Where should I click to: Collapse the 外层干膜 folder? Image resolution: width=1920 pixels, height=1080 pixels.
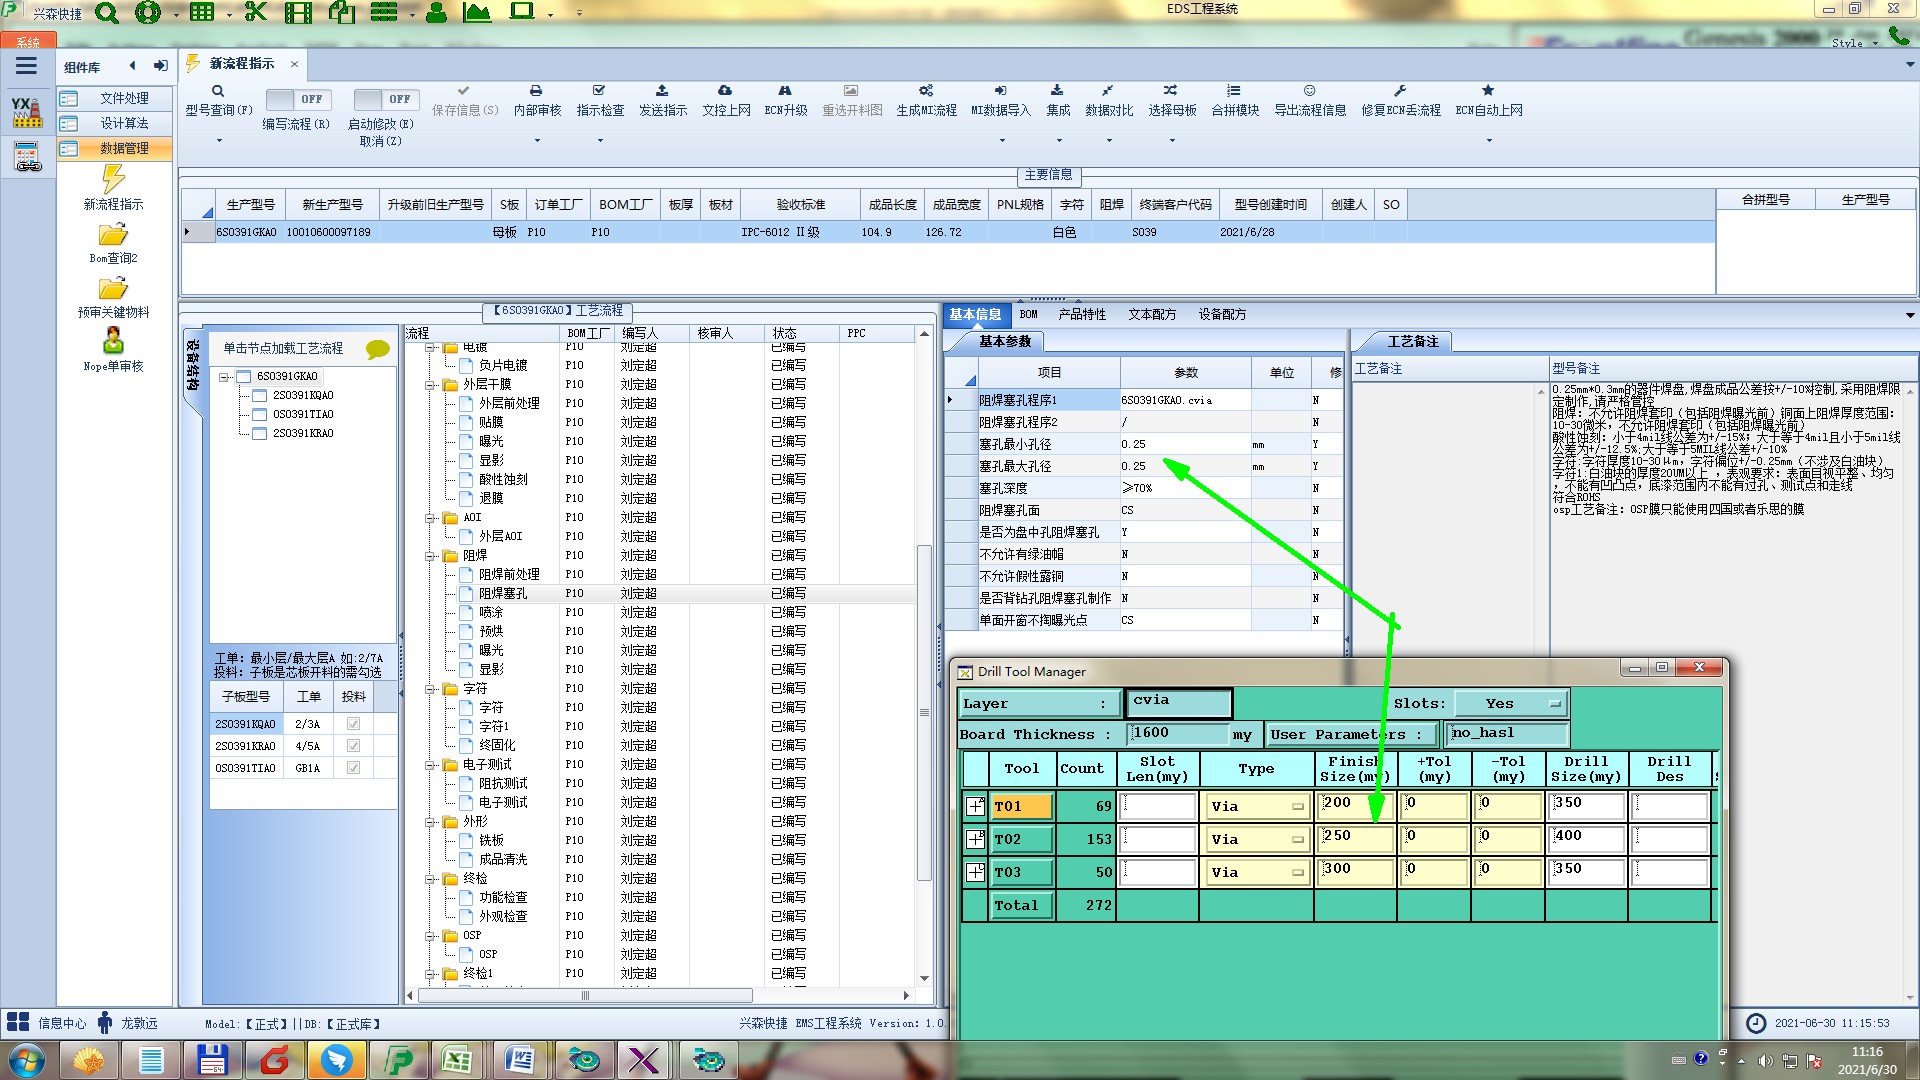tap(430, 385)
